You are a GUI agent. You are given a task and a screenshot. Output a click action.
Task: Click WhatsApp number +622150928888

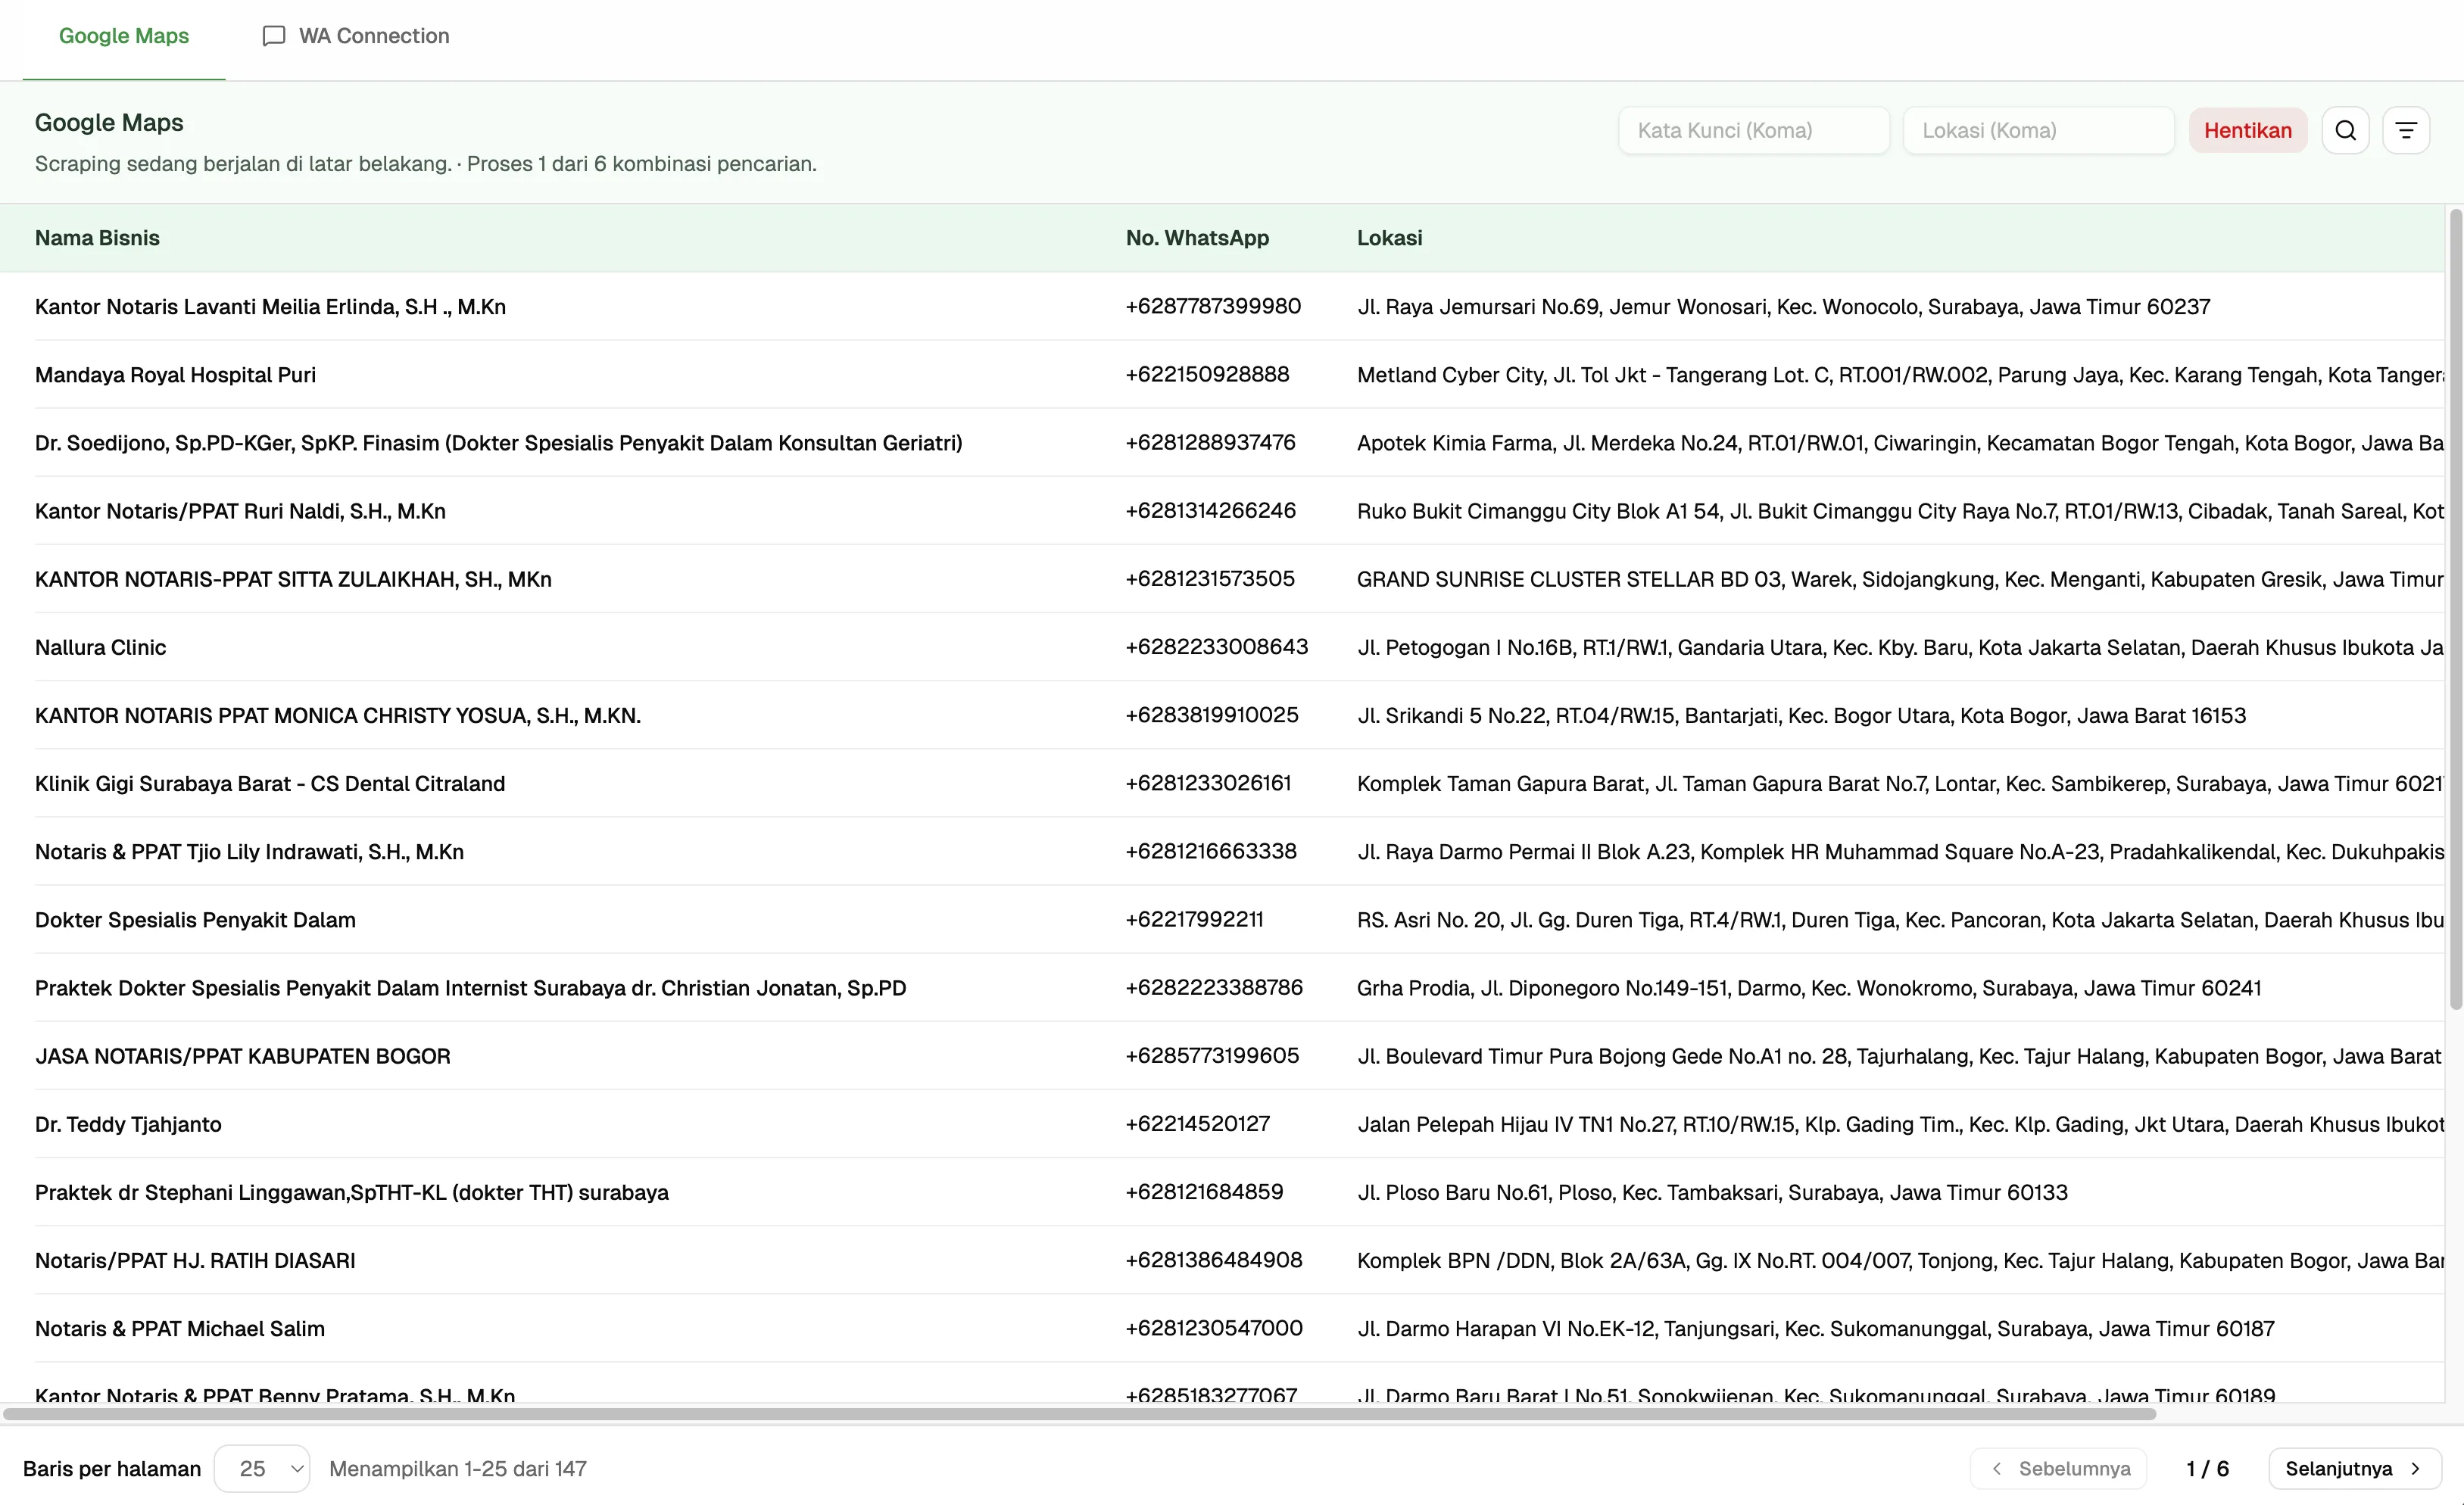1207,374
